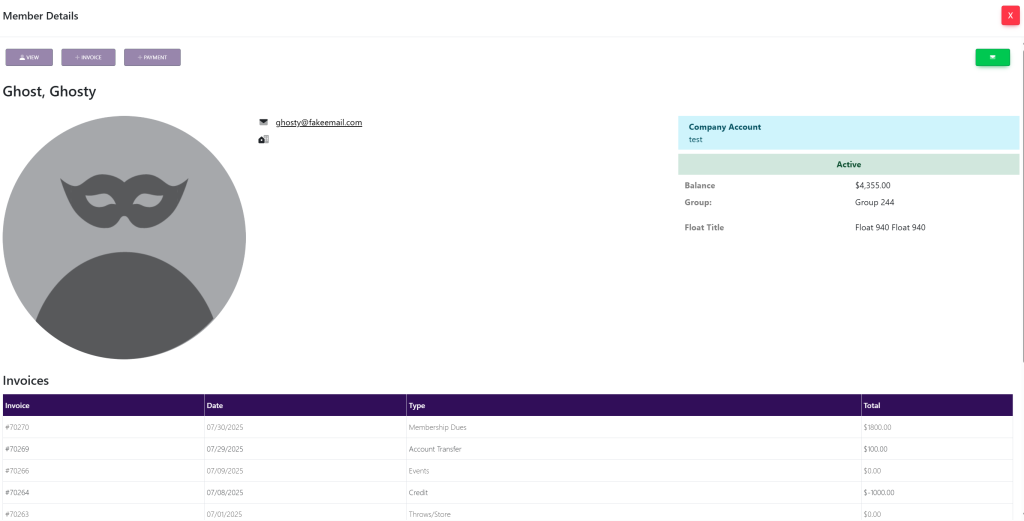The width and height of the screenshot is (1024, 521).
Task: Select the Company Account test banner
Action: 848,133
